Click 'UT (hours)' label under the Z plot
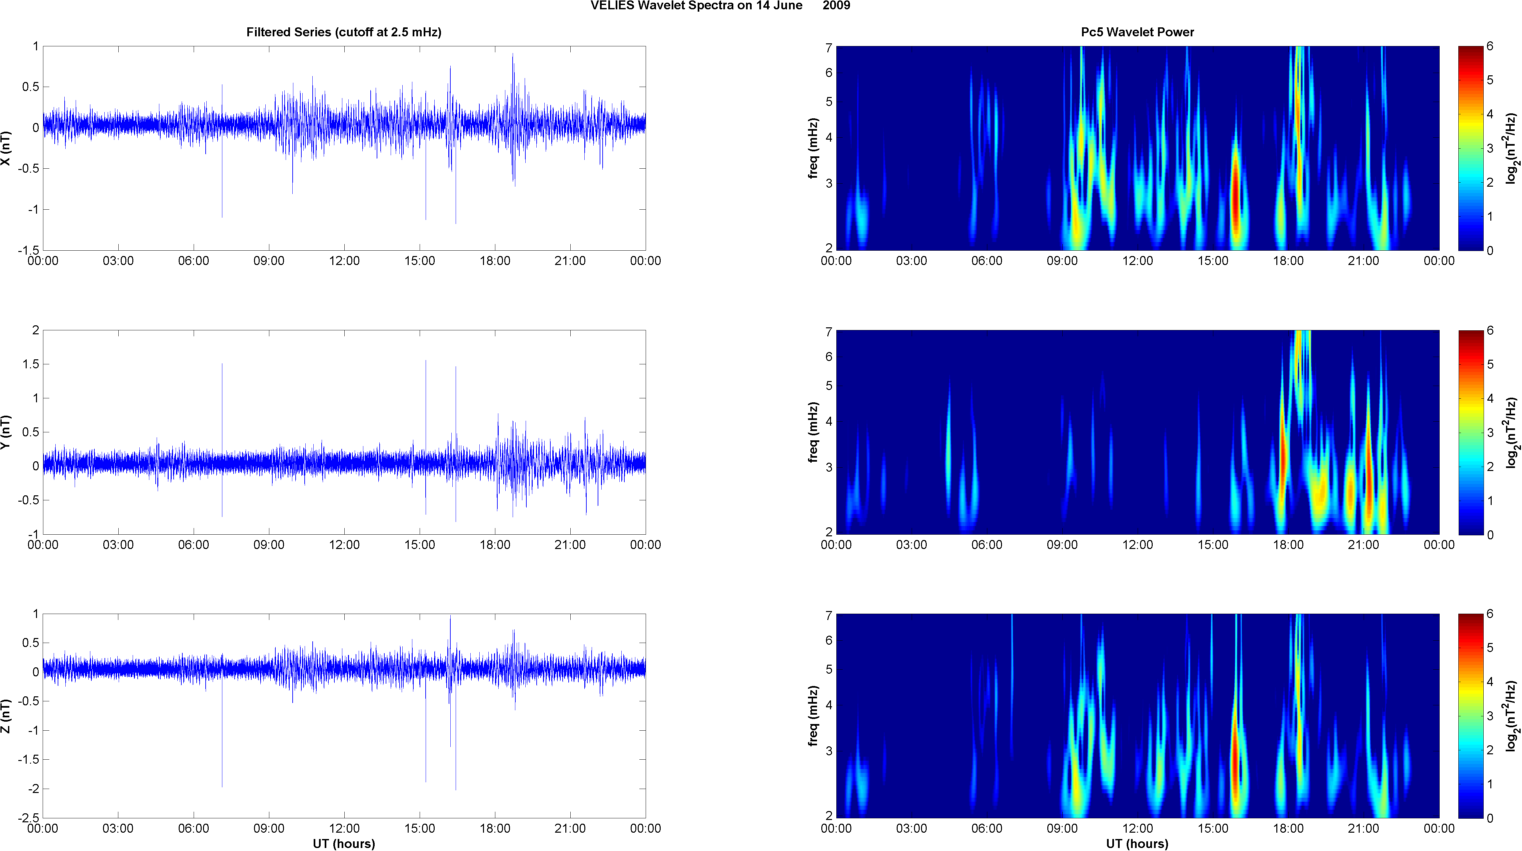The image size is (1522, 851). 344,844
